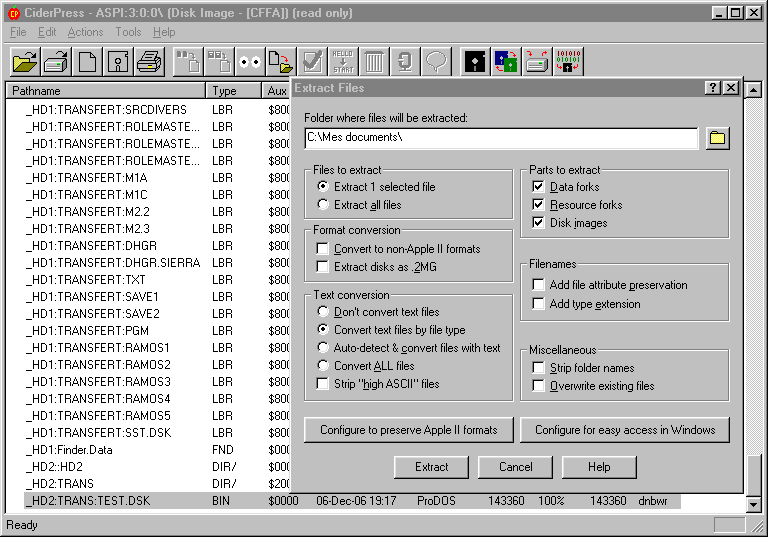Screen dimensions: 768x537
Task: Open the Help menu
Action: [x=164, y=32]
